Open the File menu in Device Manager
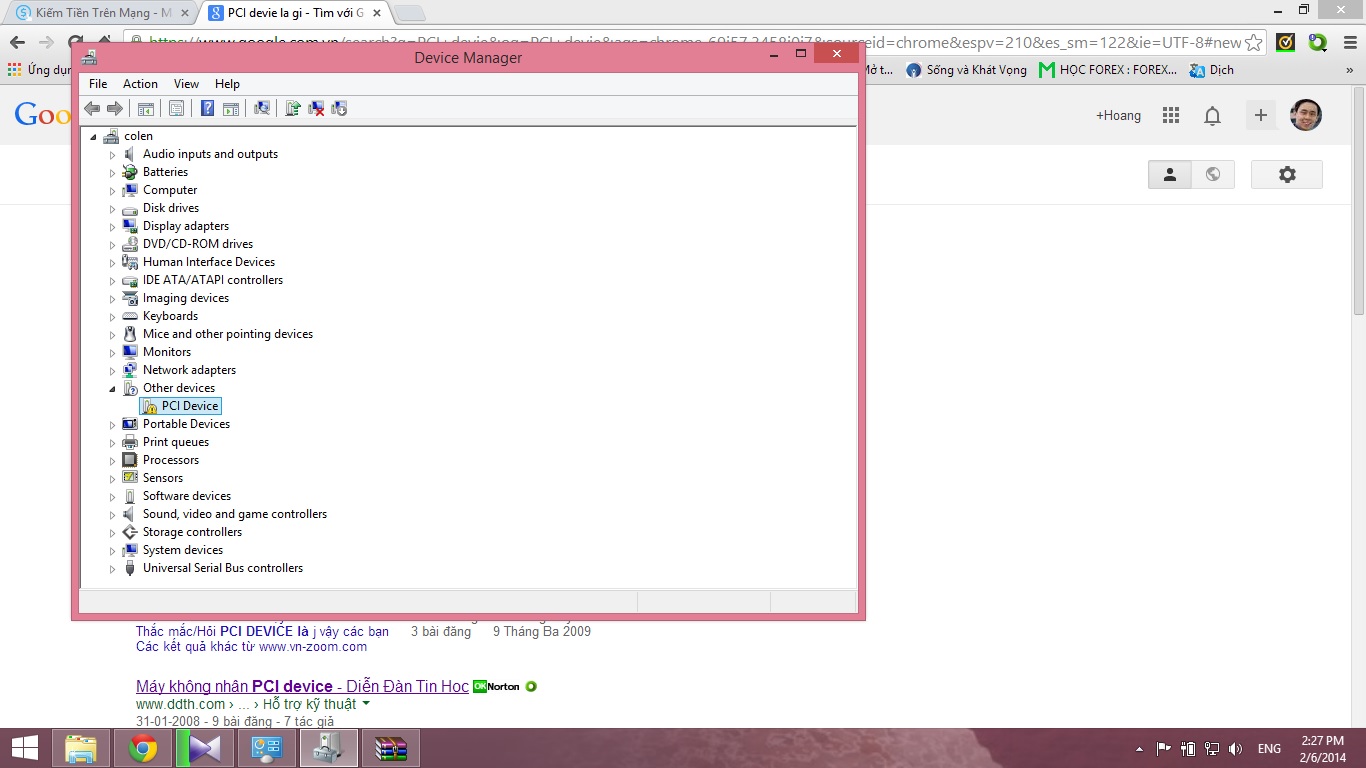This screenshot has width=1366, height=768. (98, 84)
